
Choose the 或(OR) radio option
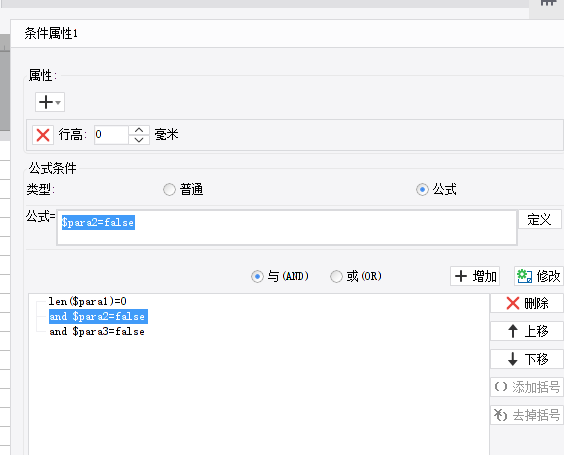pos(336,276)
